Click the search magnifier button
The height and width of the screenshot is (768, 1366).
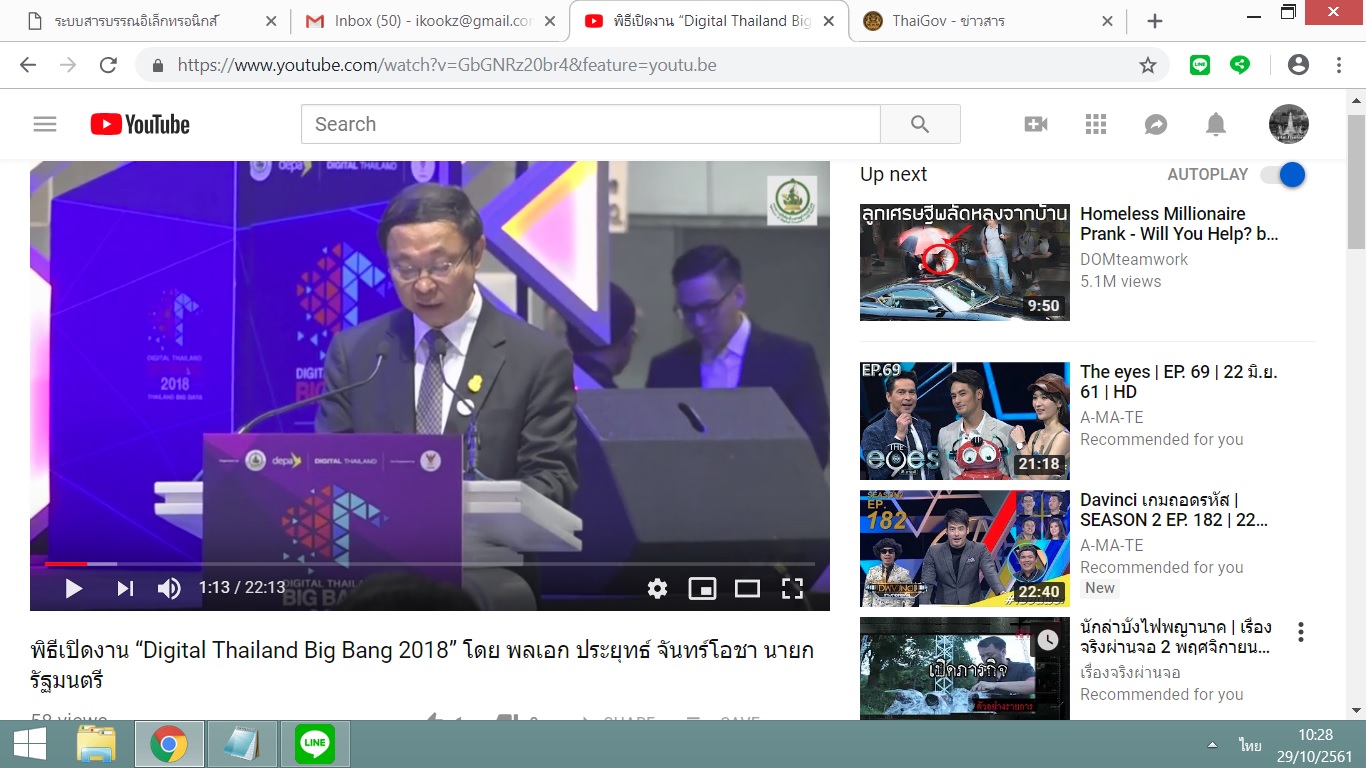coord(920,124)
